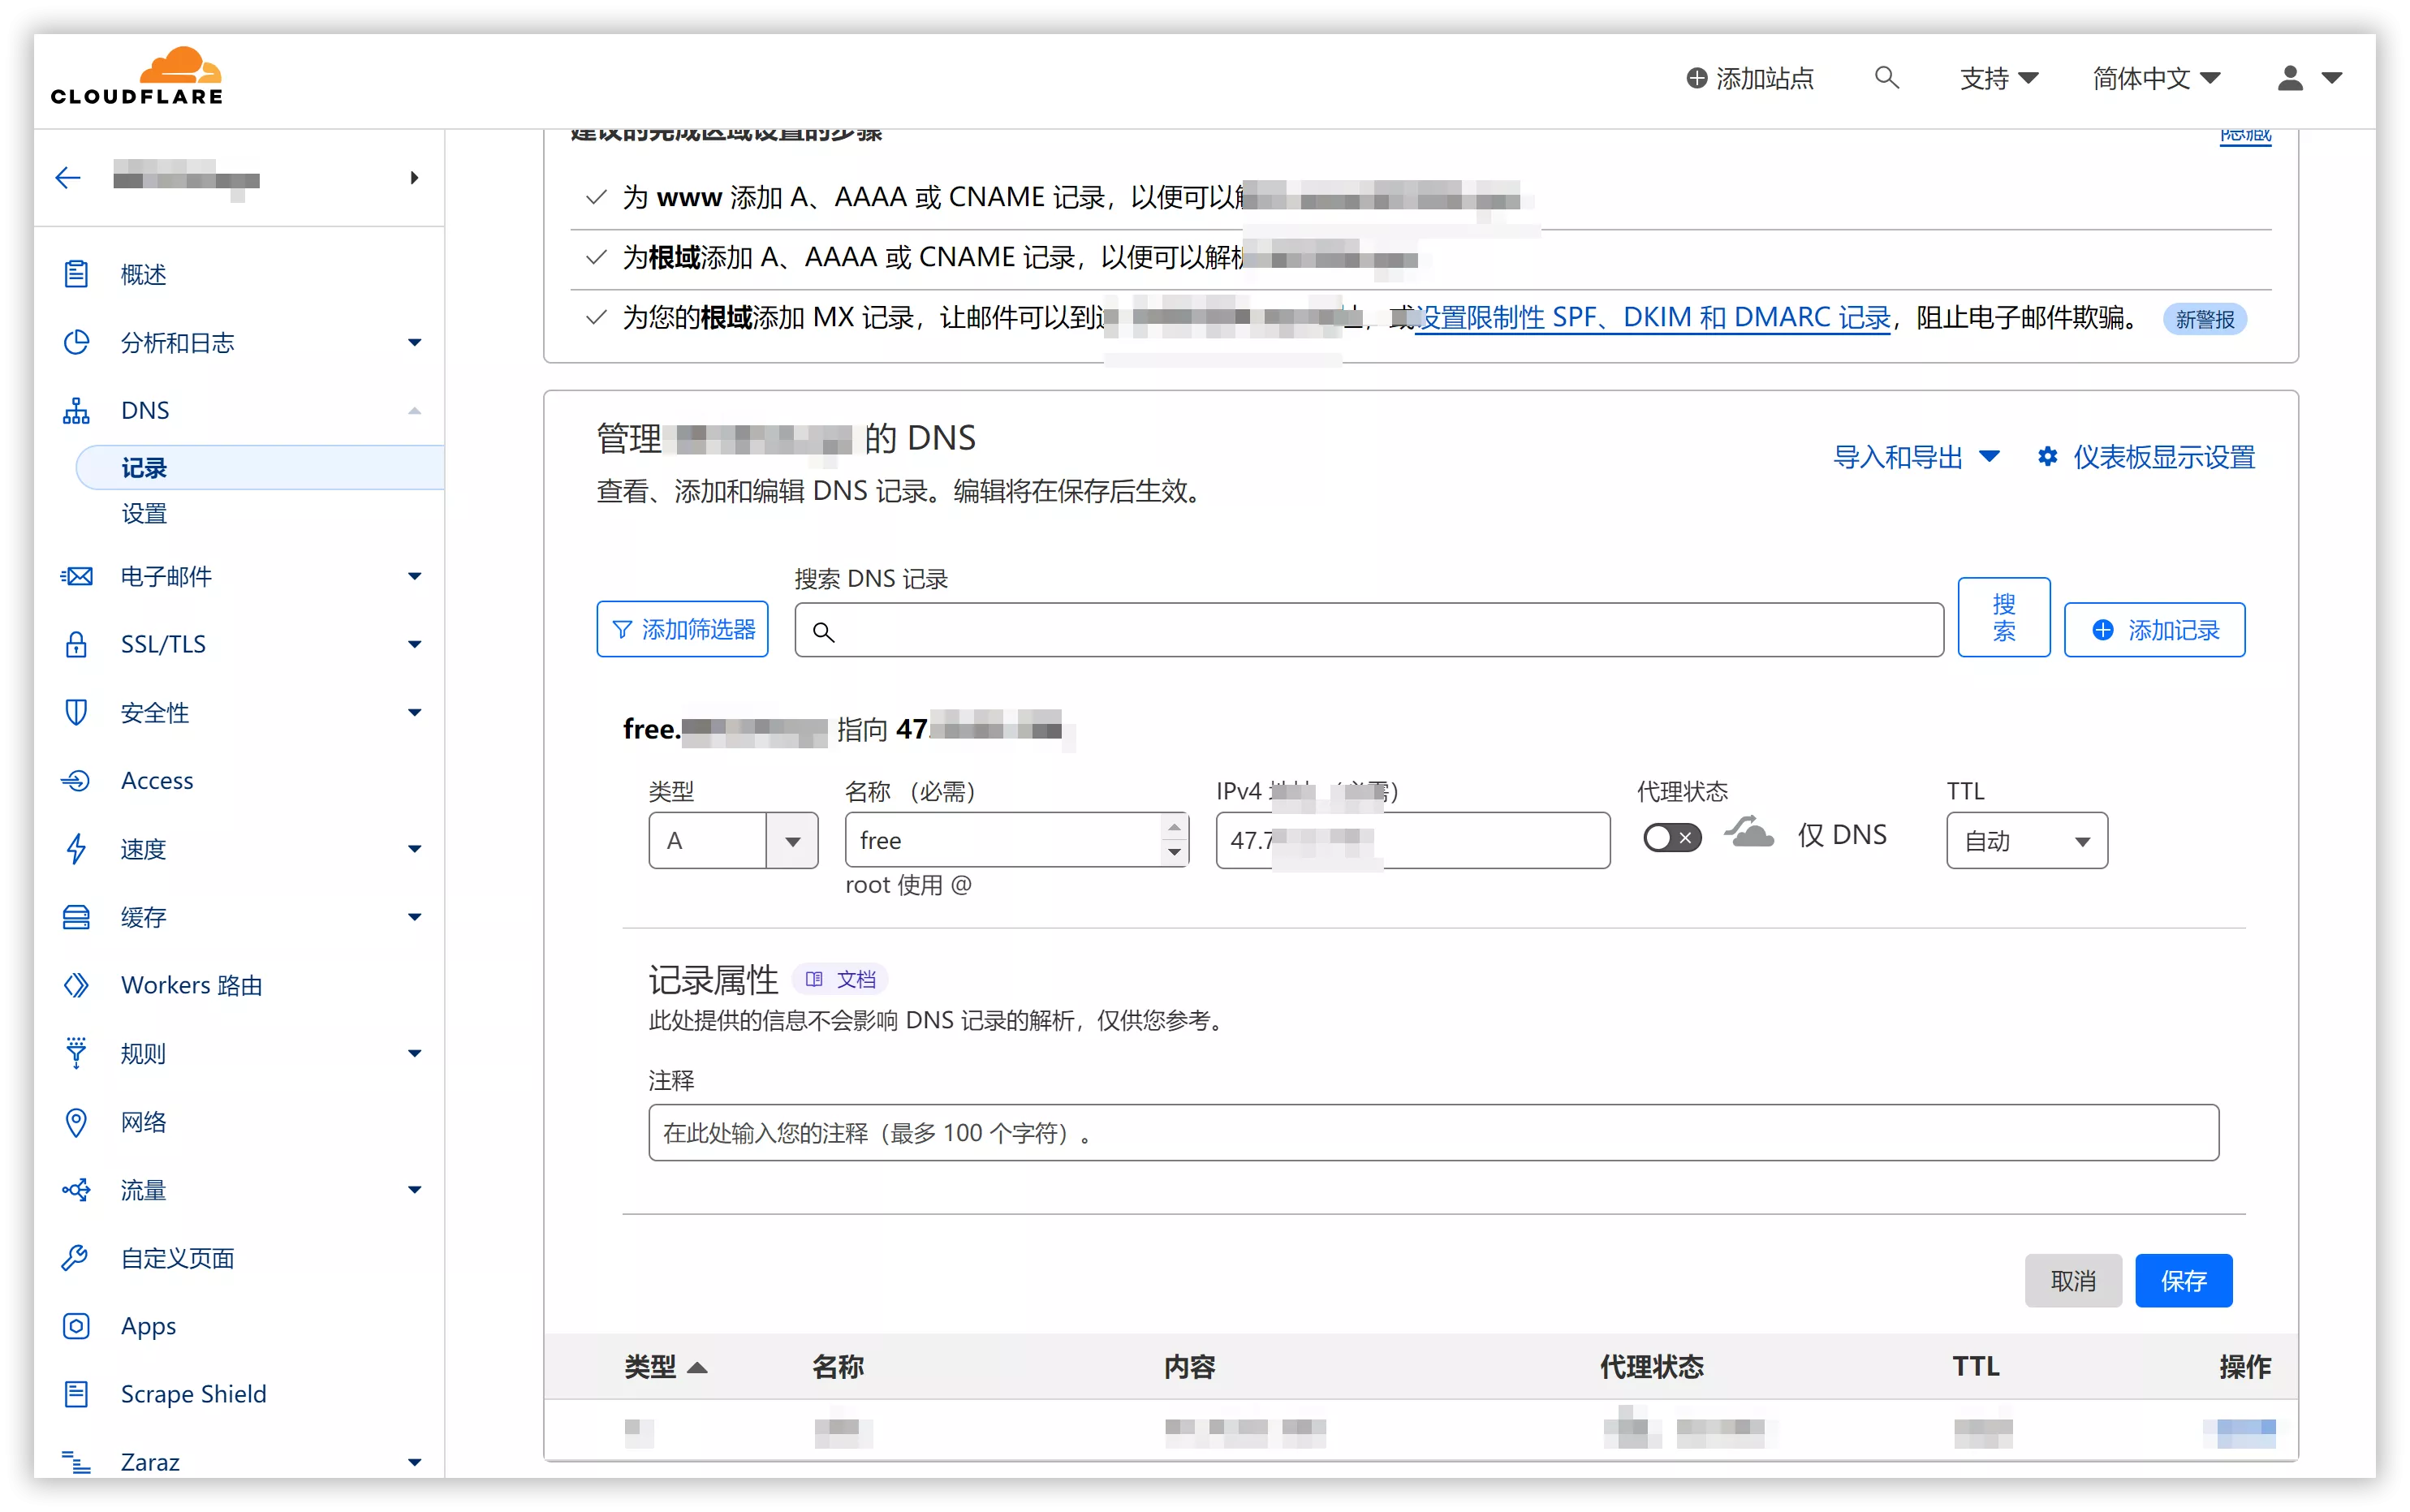Click the user account icon at top right

tap(2290, 77)
